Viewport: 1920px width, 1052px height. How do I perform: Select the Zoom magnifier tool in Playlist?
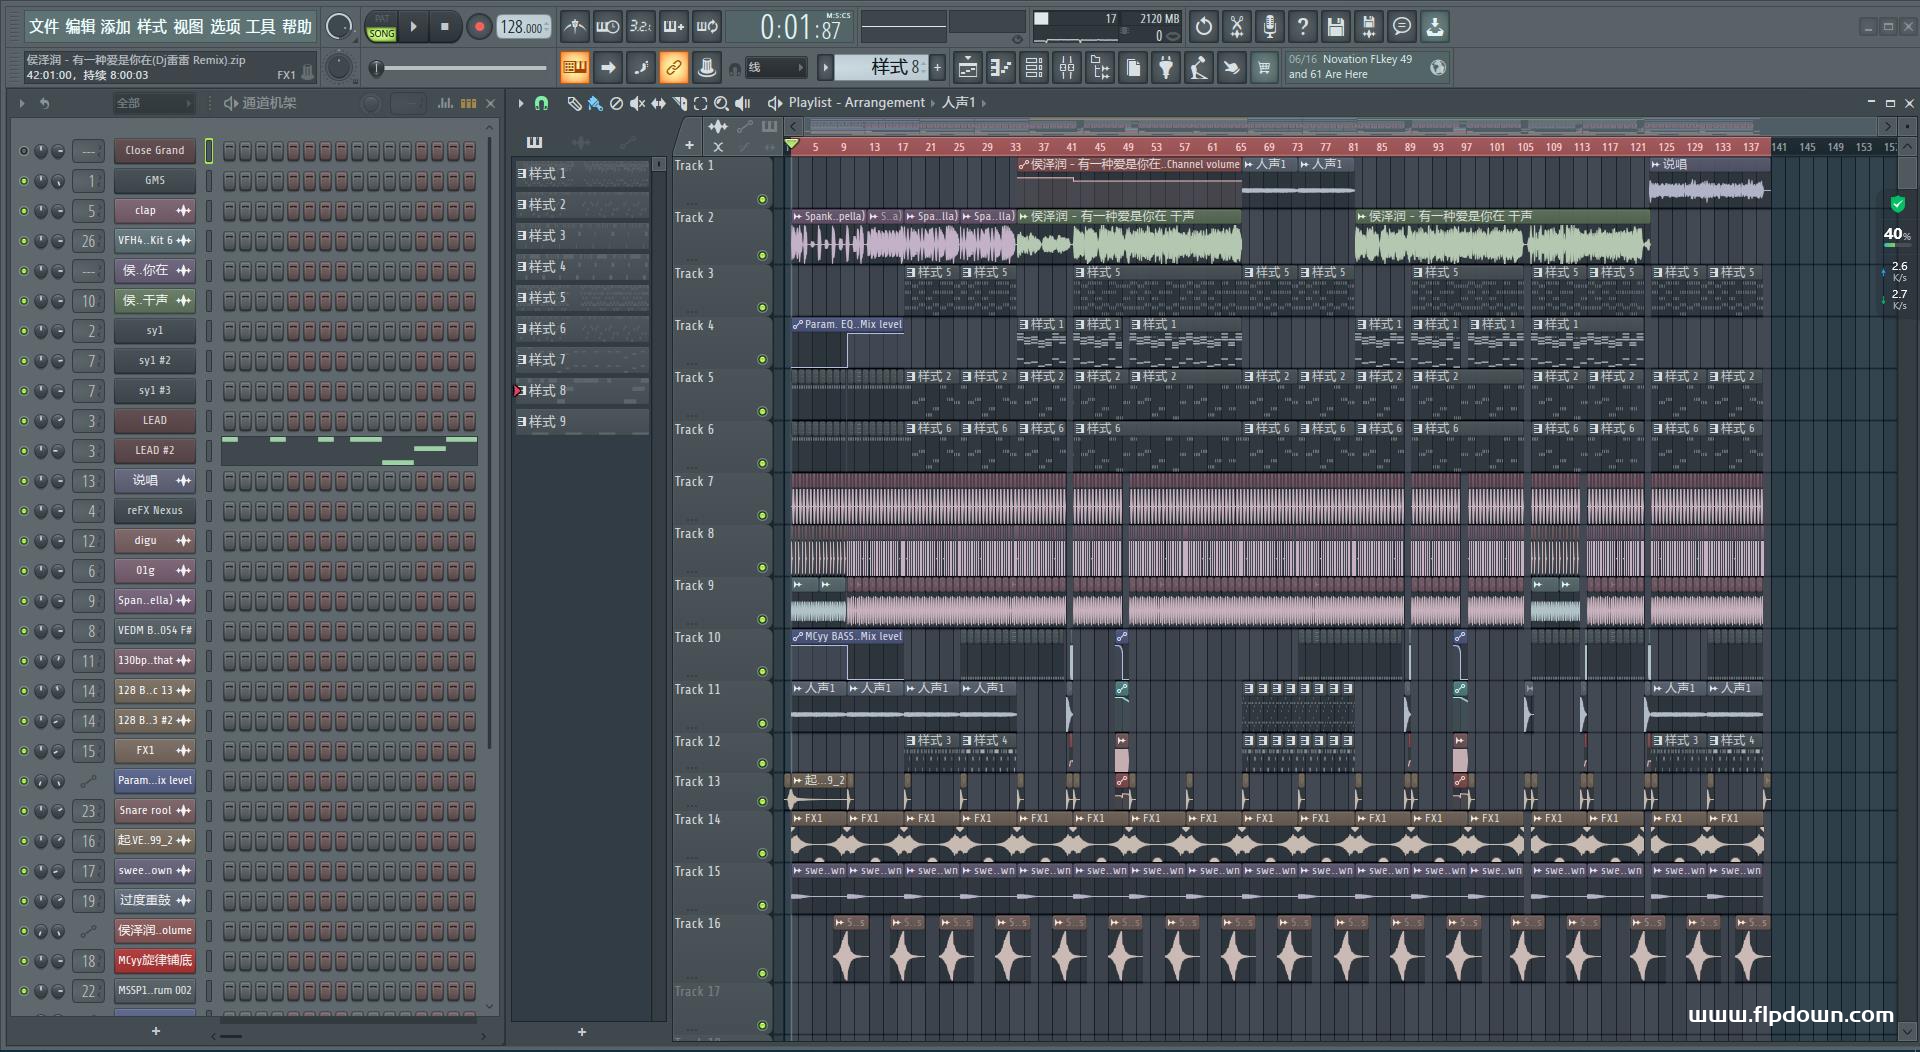pyautogui.click(x=721, y=103)
